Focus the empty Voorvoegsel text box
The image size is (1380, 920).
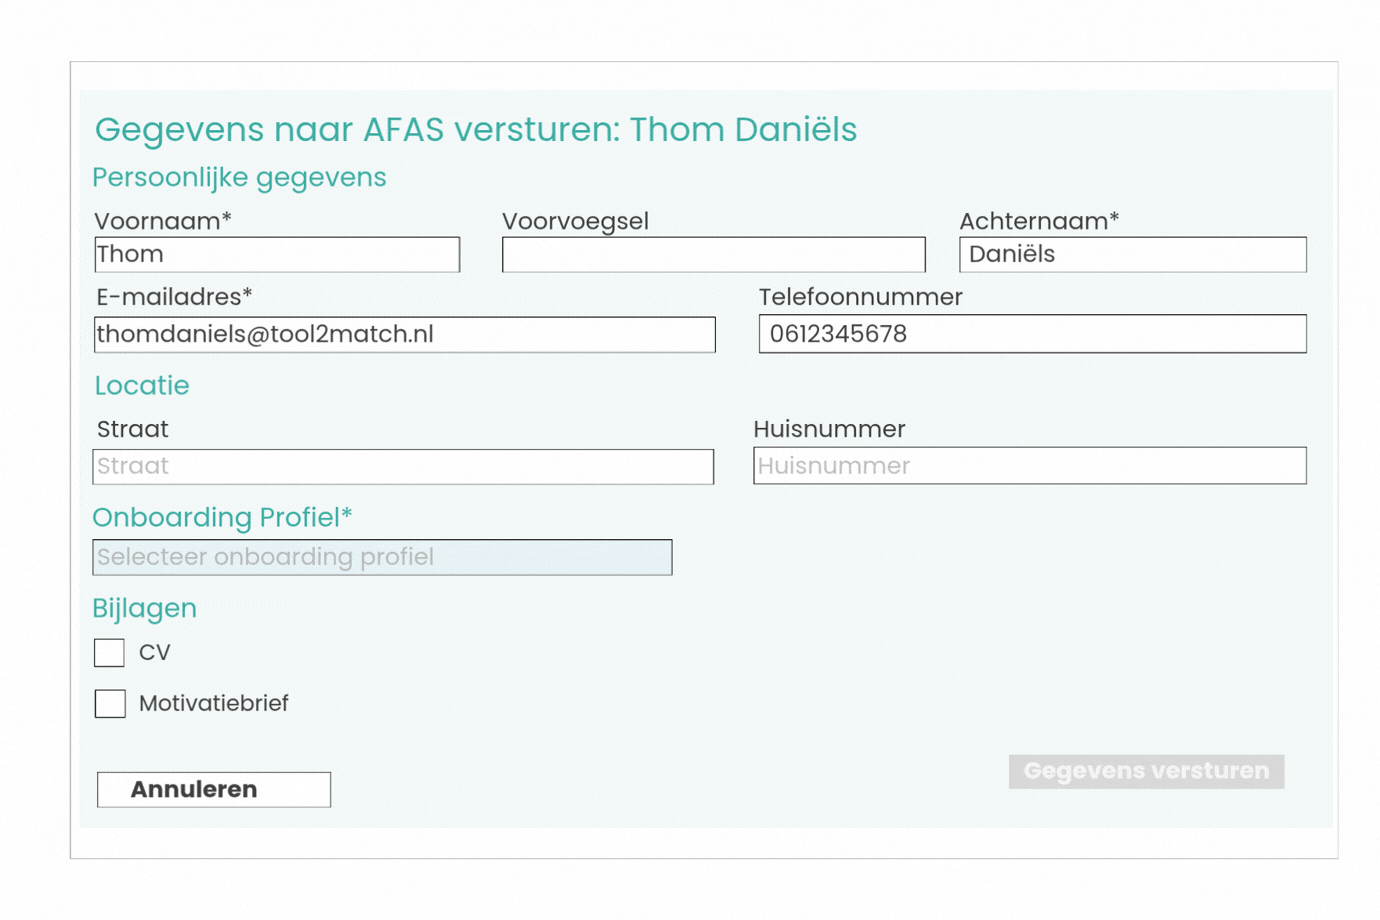(x=713, y=255)
